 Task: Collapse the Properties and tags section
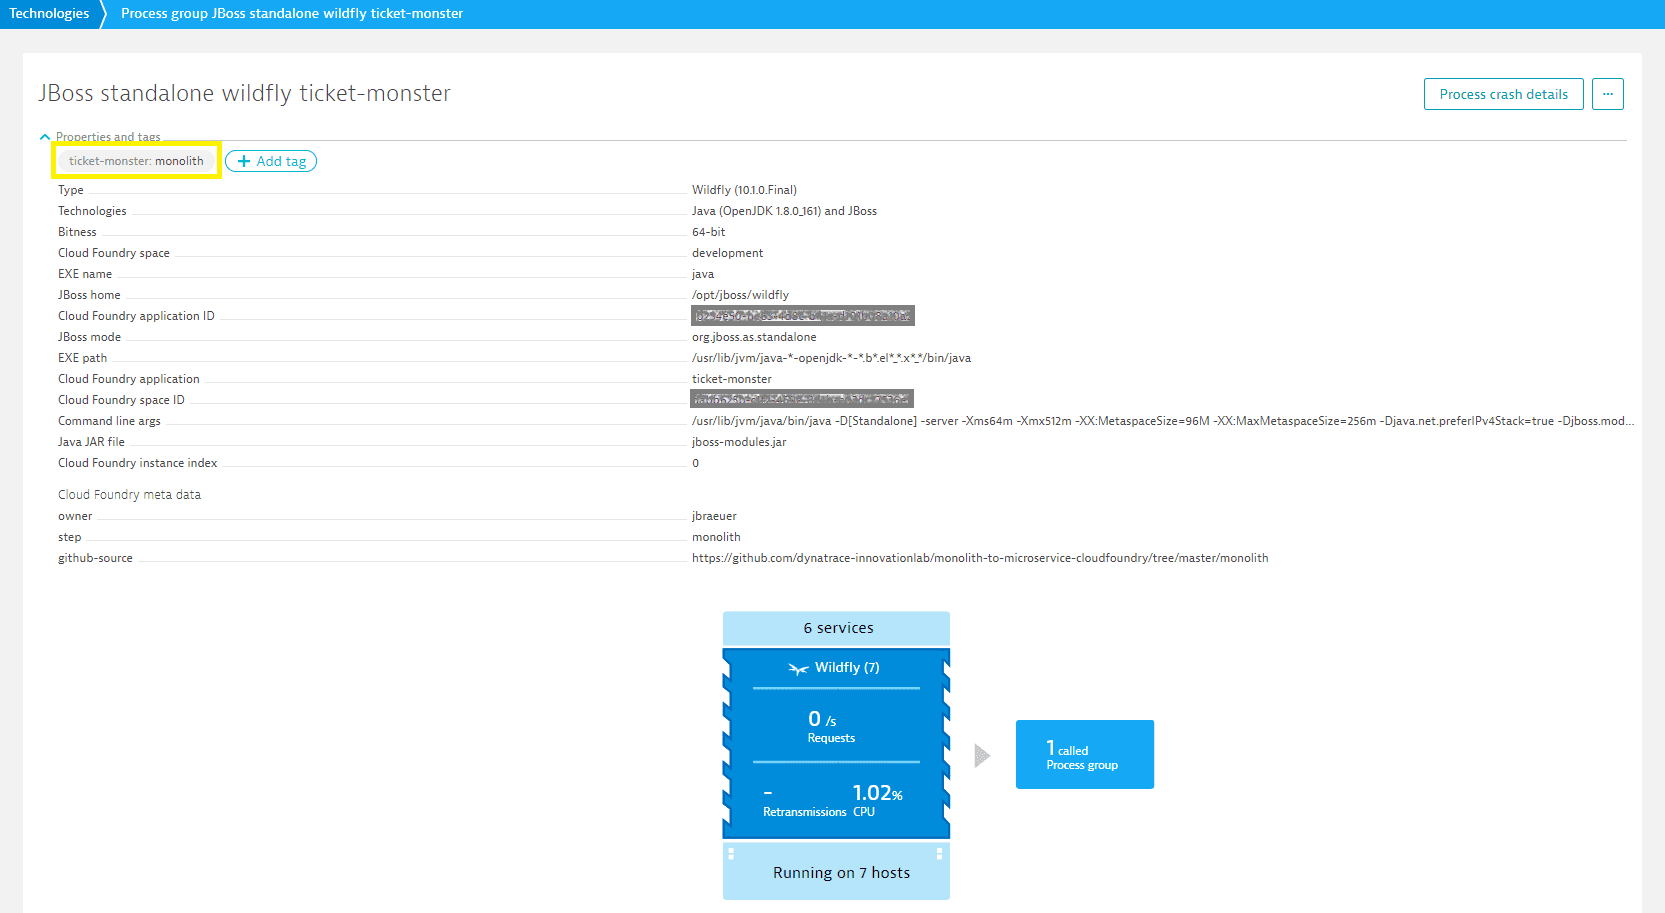click(x=45, y=137)
